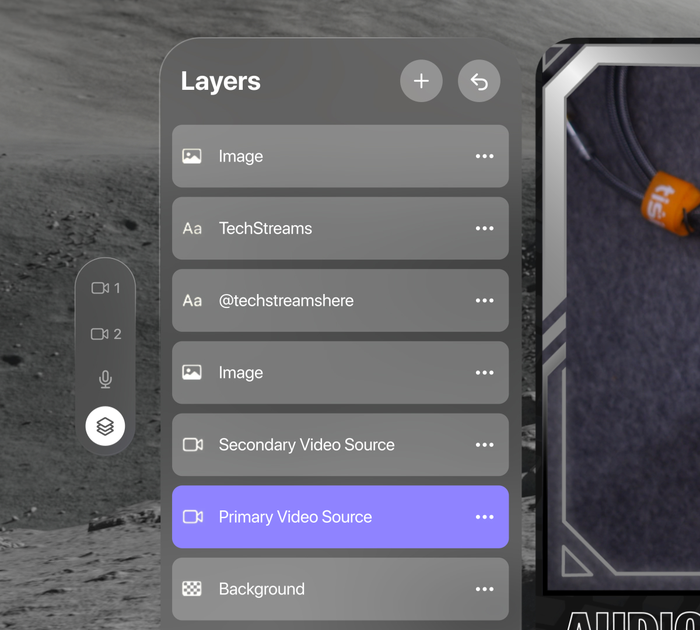Select the top Image layer above TechStreams
The height and width of the screenshot is (630, 700).
(x=340, y=156)
